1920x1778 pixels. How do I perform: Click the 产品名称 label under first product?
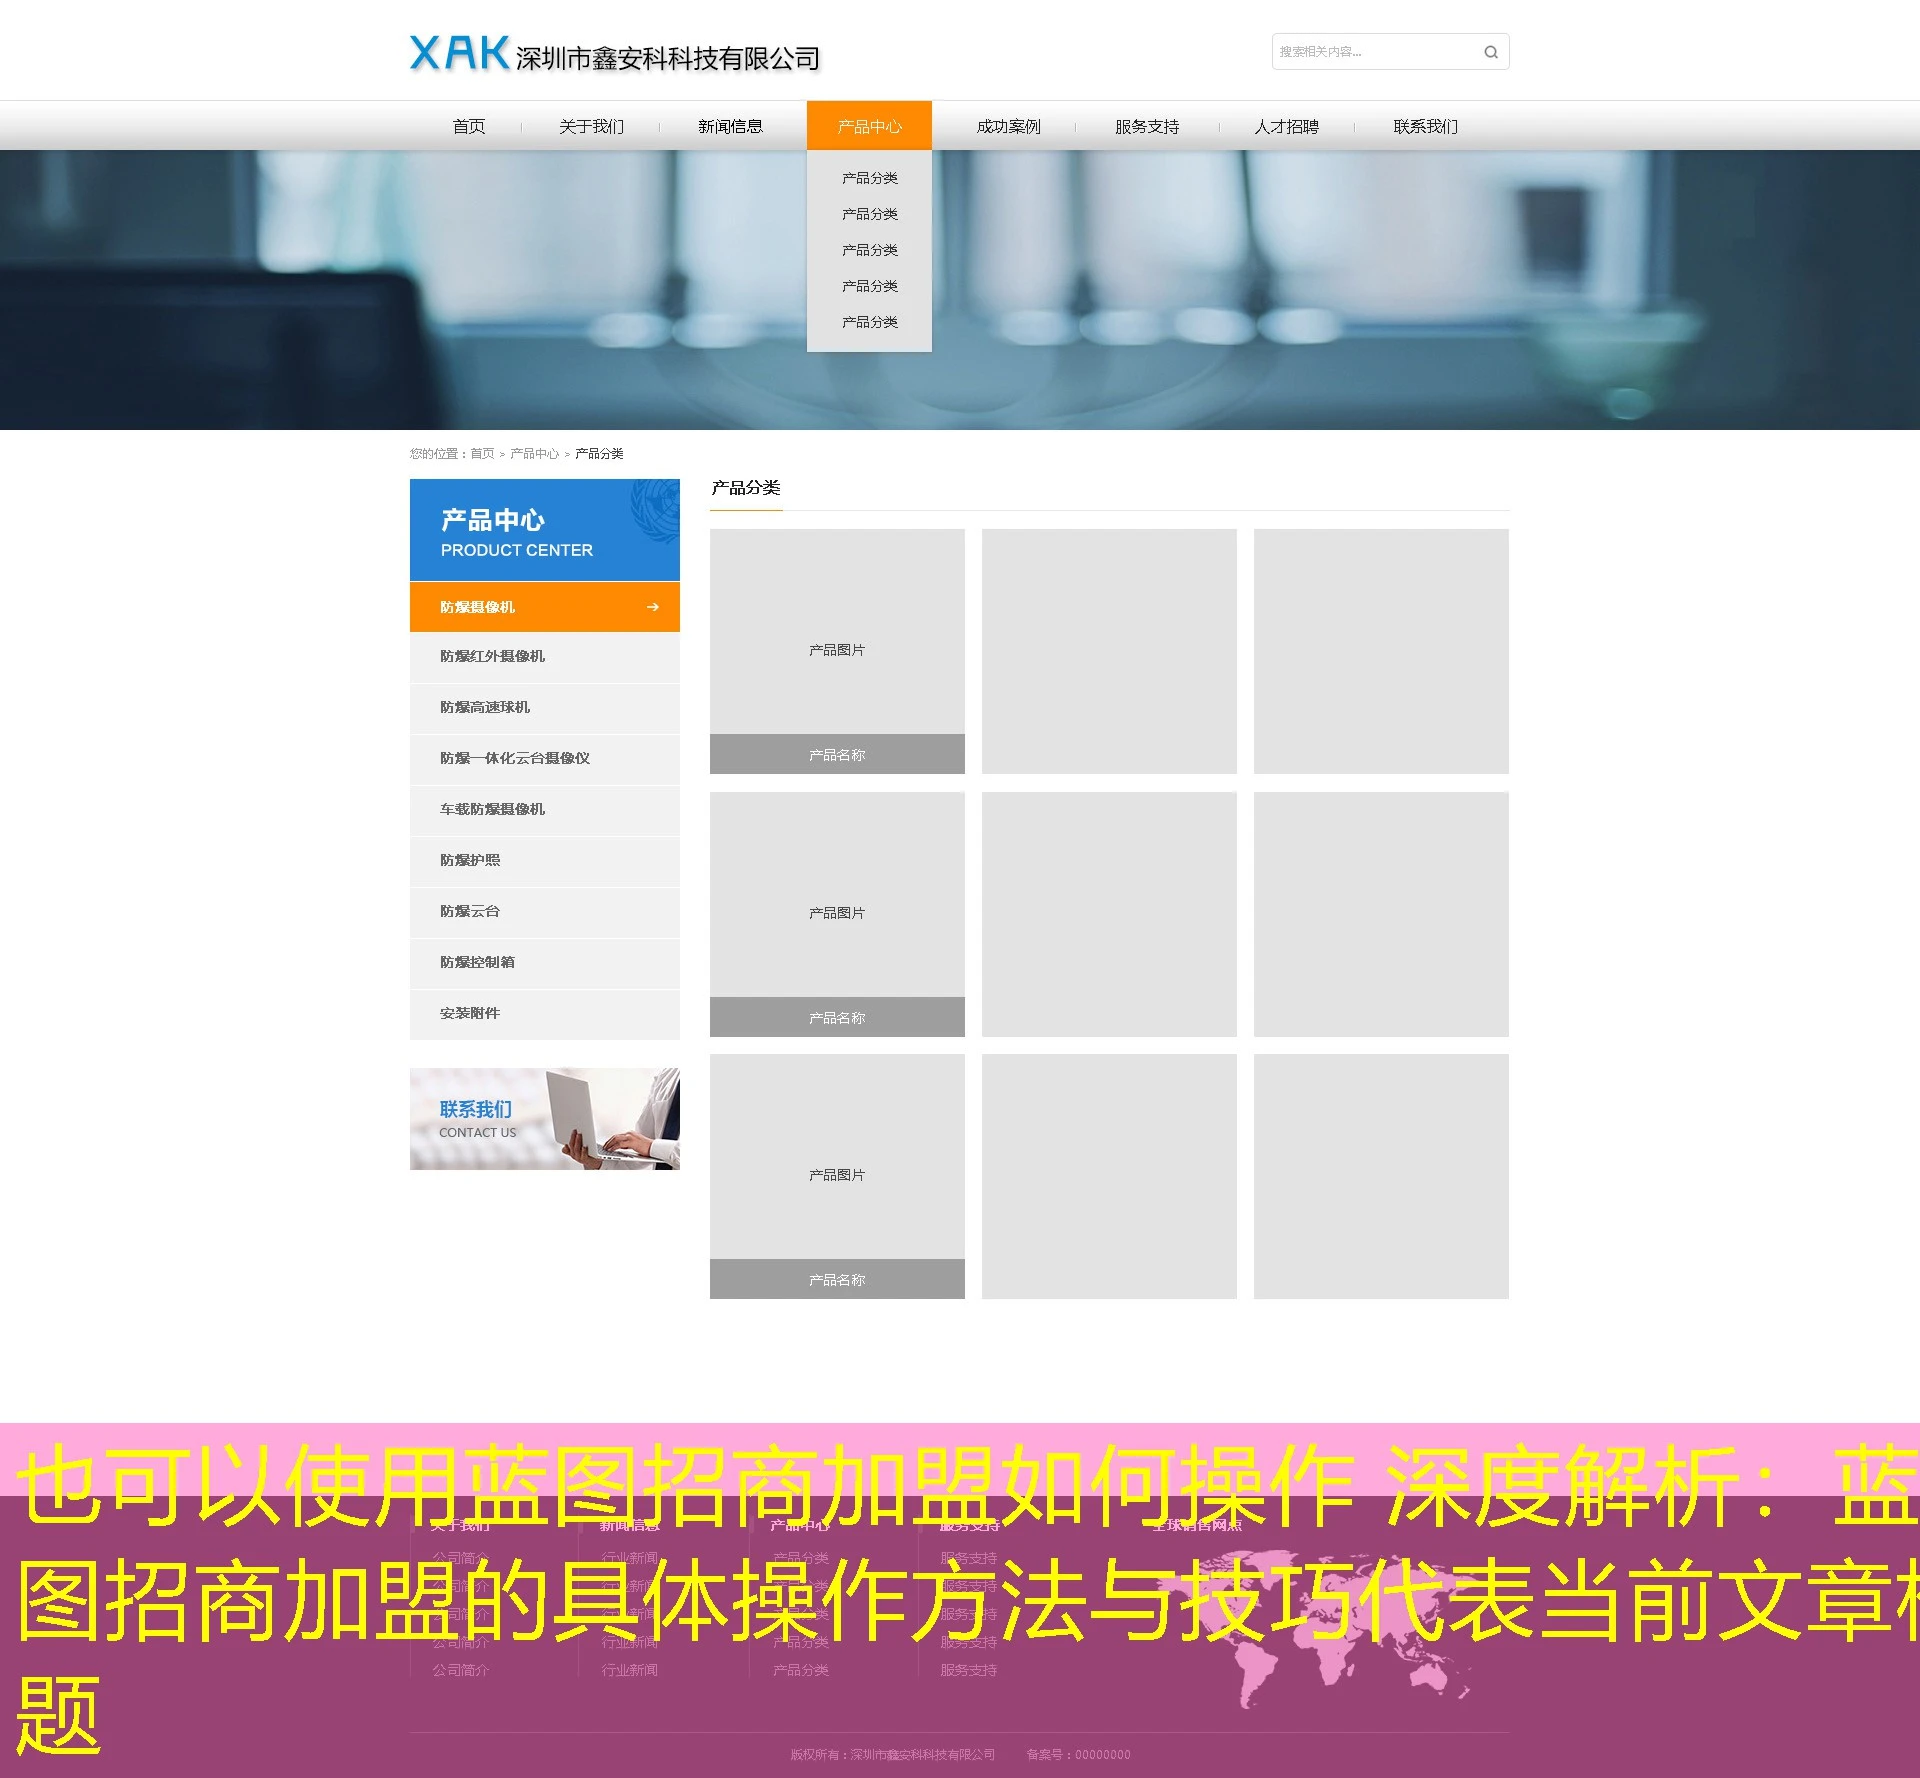coord(836,754)
